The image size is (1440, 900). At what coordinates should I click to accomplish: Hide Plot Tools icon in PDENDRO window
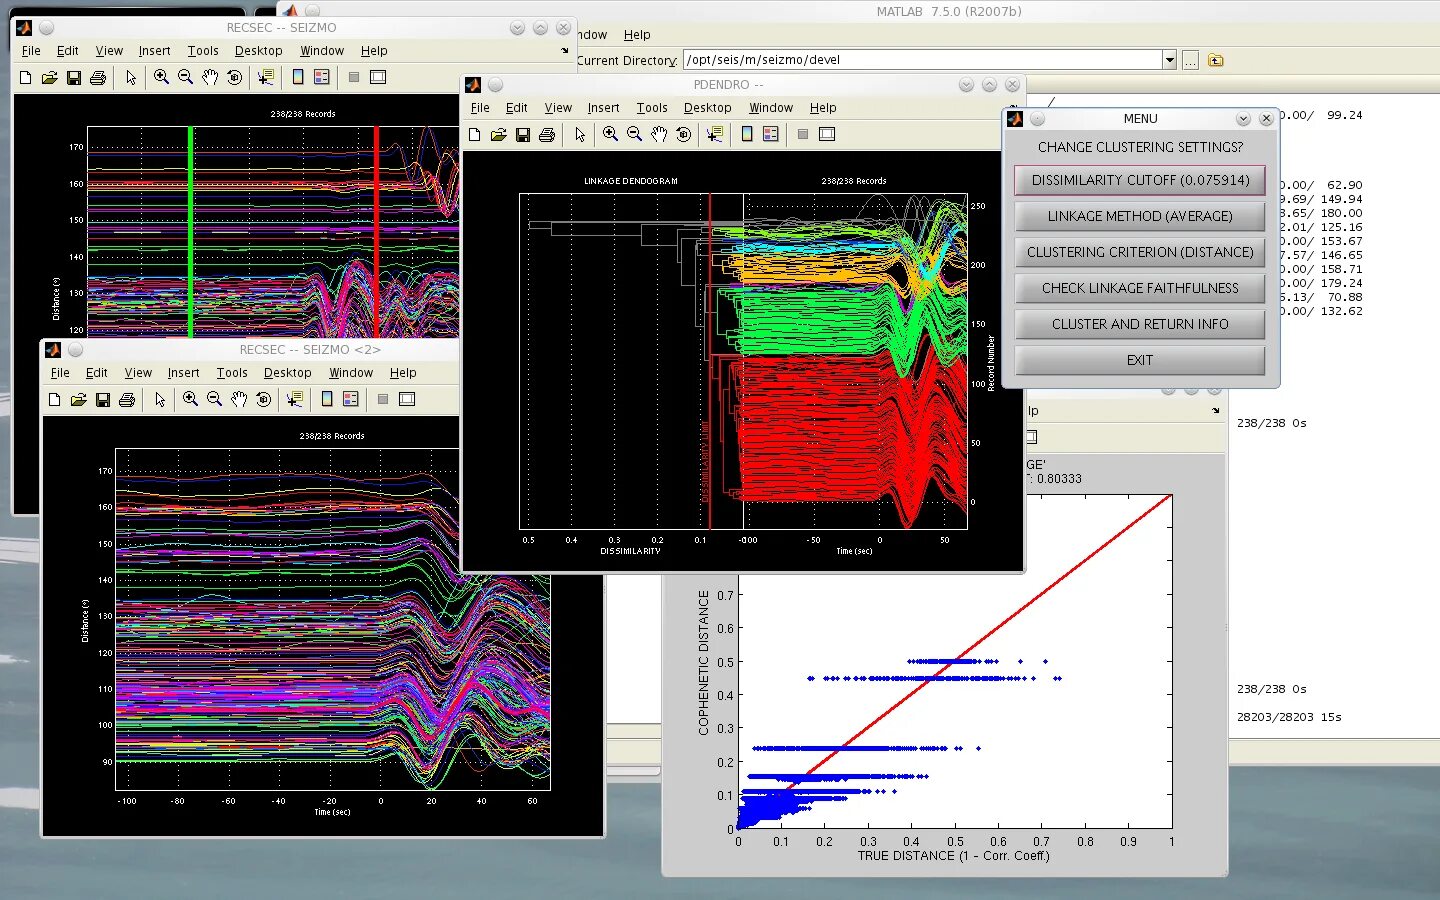point(803,134)
